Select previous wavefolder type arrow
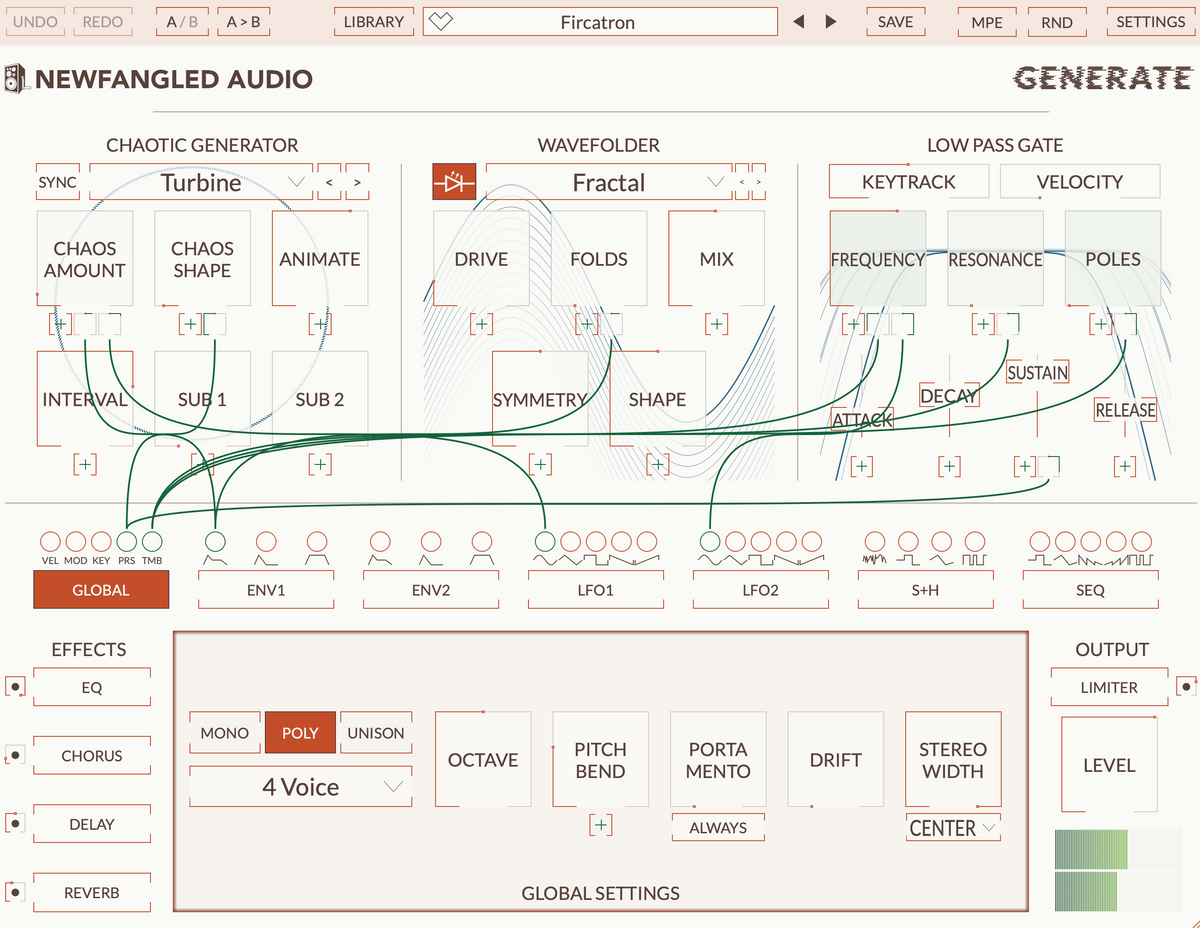Screen dimensions: 1200x928 point(741,183)
